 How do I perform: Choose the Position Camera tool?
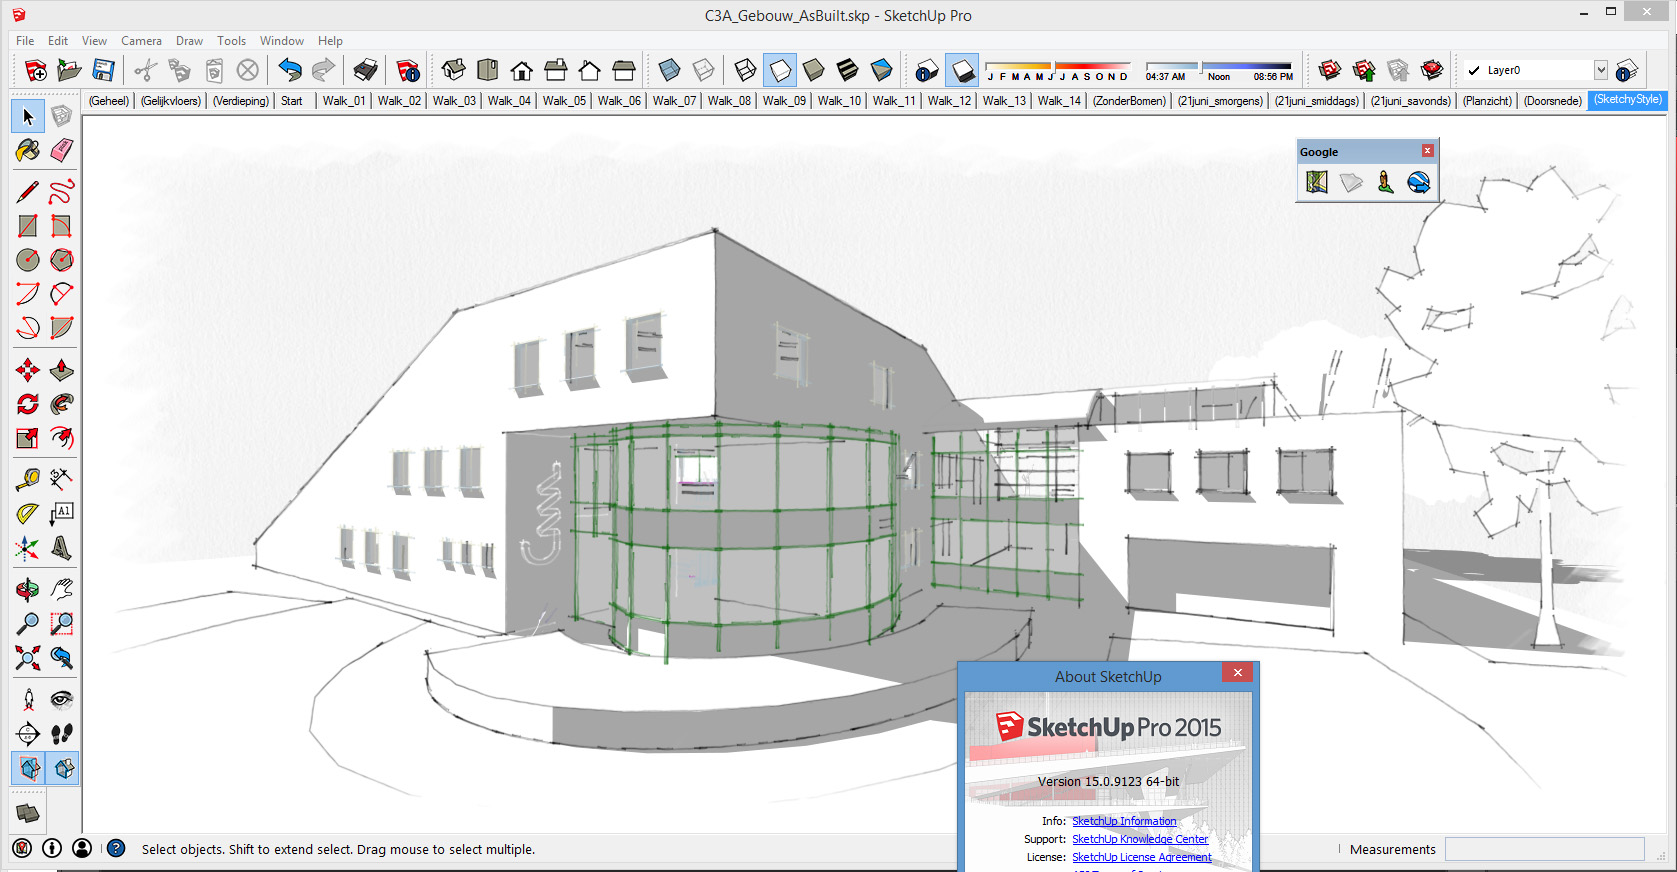[x=28, y=700]
